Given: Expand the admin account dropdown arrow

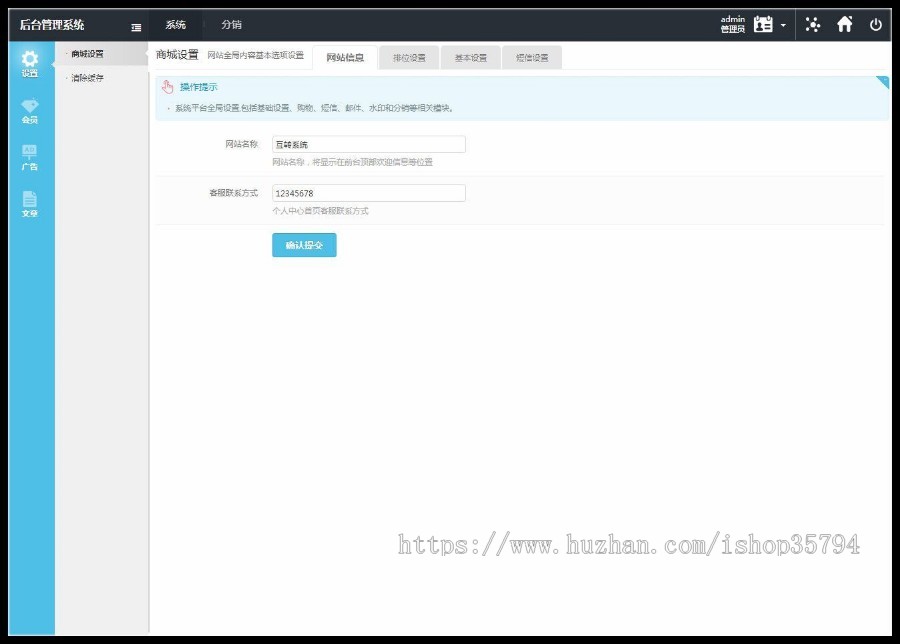Looking at the screenshot, I should pos(783,25).
